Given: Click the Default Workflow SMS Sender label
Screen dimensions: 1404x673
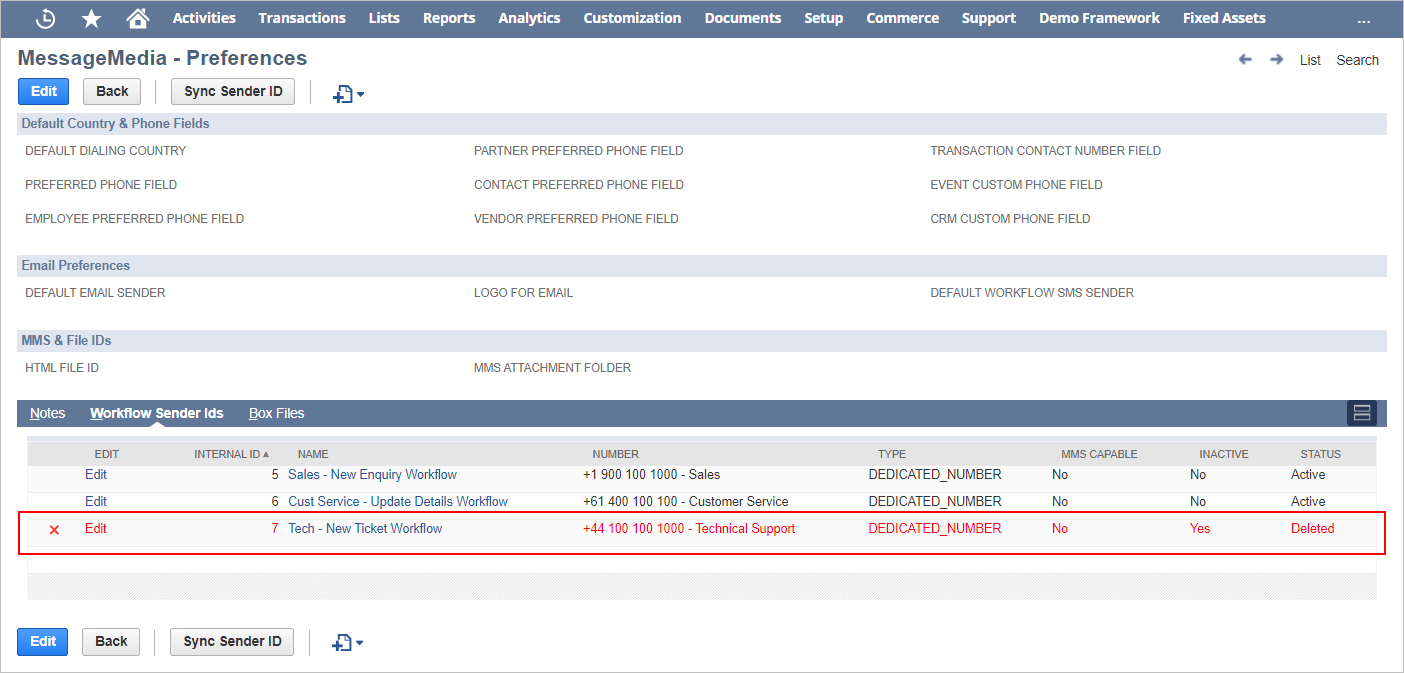Looking at the screenshot, I should tap(1032, 293).
